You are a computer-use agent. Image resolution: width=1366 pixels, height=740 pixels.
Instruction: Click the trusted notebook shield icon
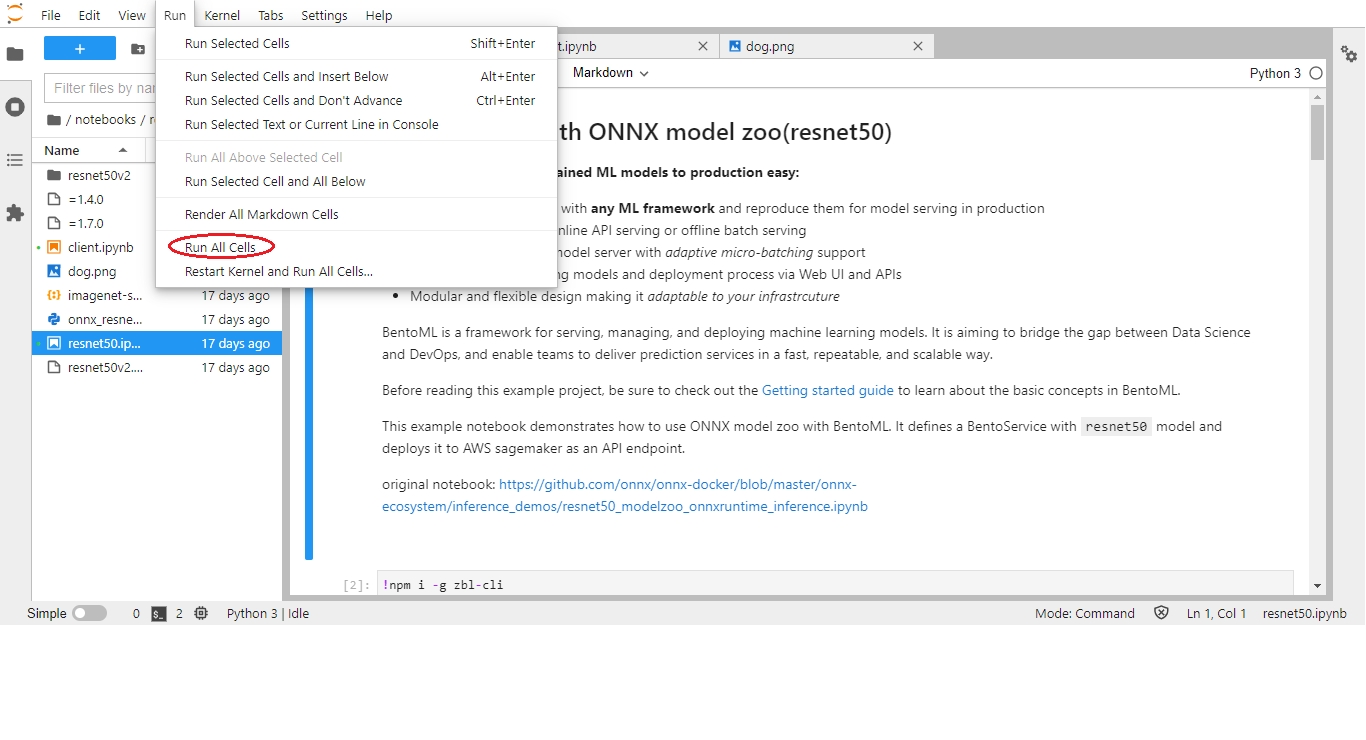click(x=1161, y=614)
